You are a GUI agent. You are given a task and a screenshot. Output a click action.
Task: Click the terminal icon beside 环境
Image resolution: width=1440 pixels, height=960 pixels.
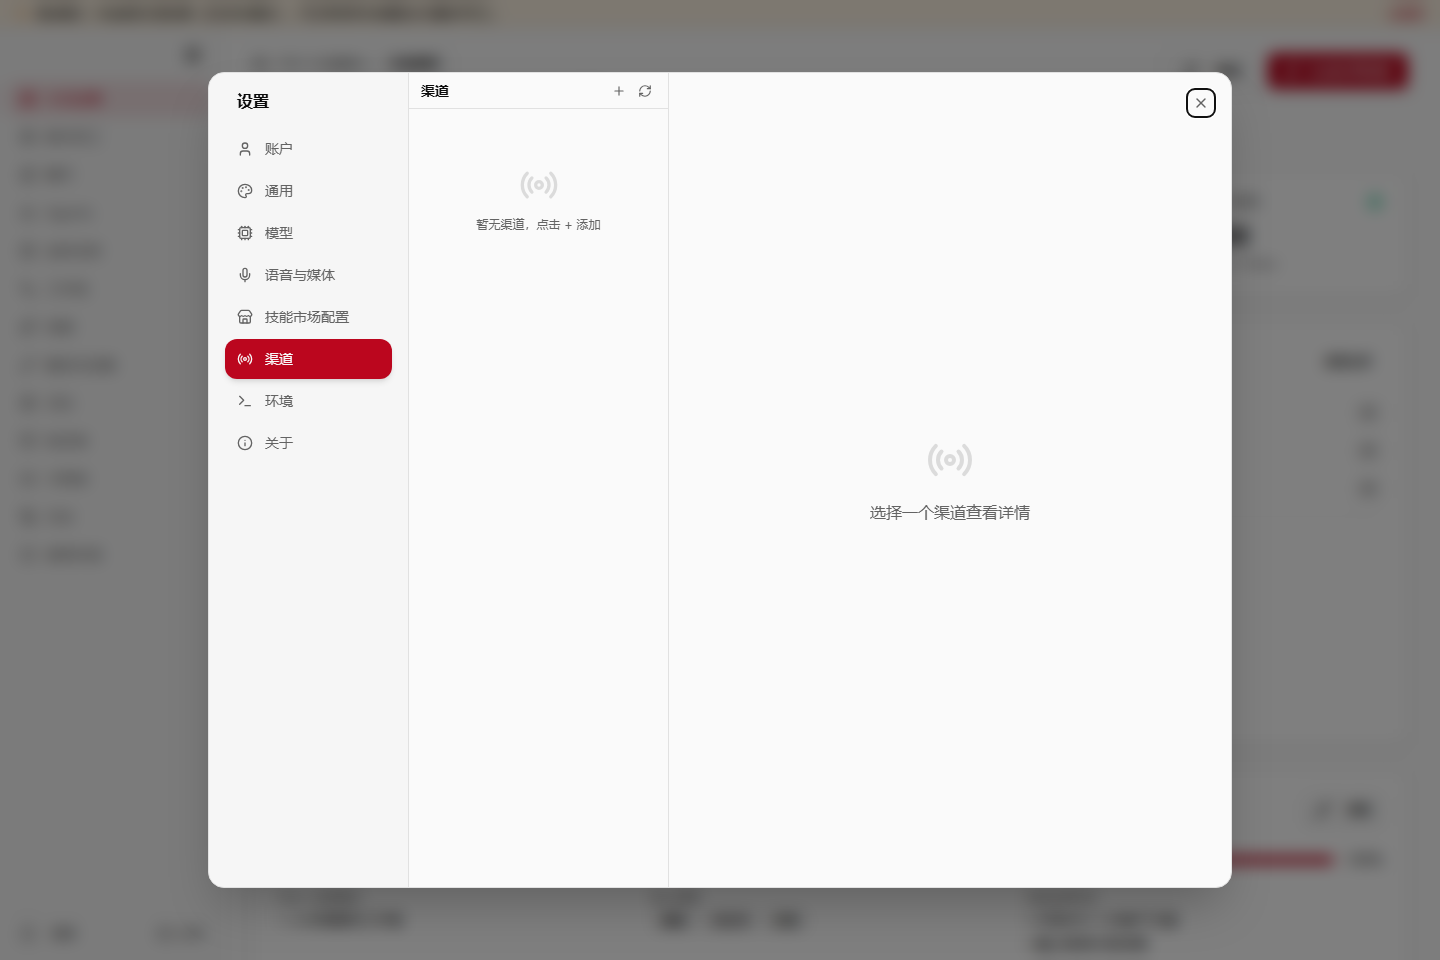pos(245,401)
